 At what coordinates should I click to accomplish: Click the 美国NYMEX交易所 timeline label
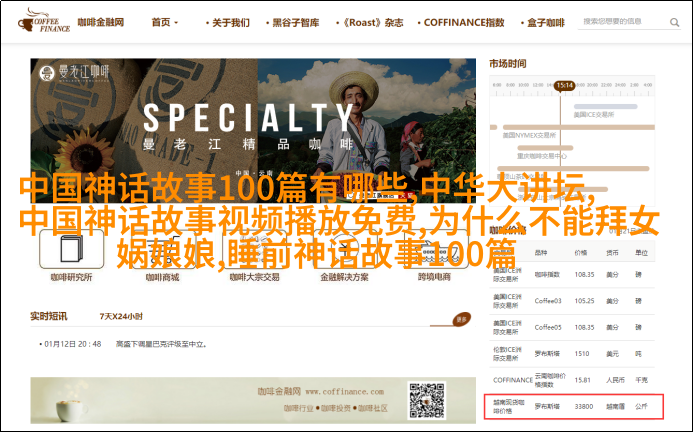click(x=529, y=135)
